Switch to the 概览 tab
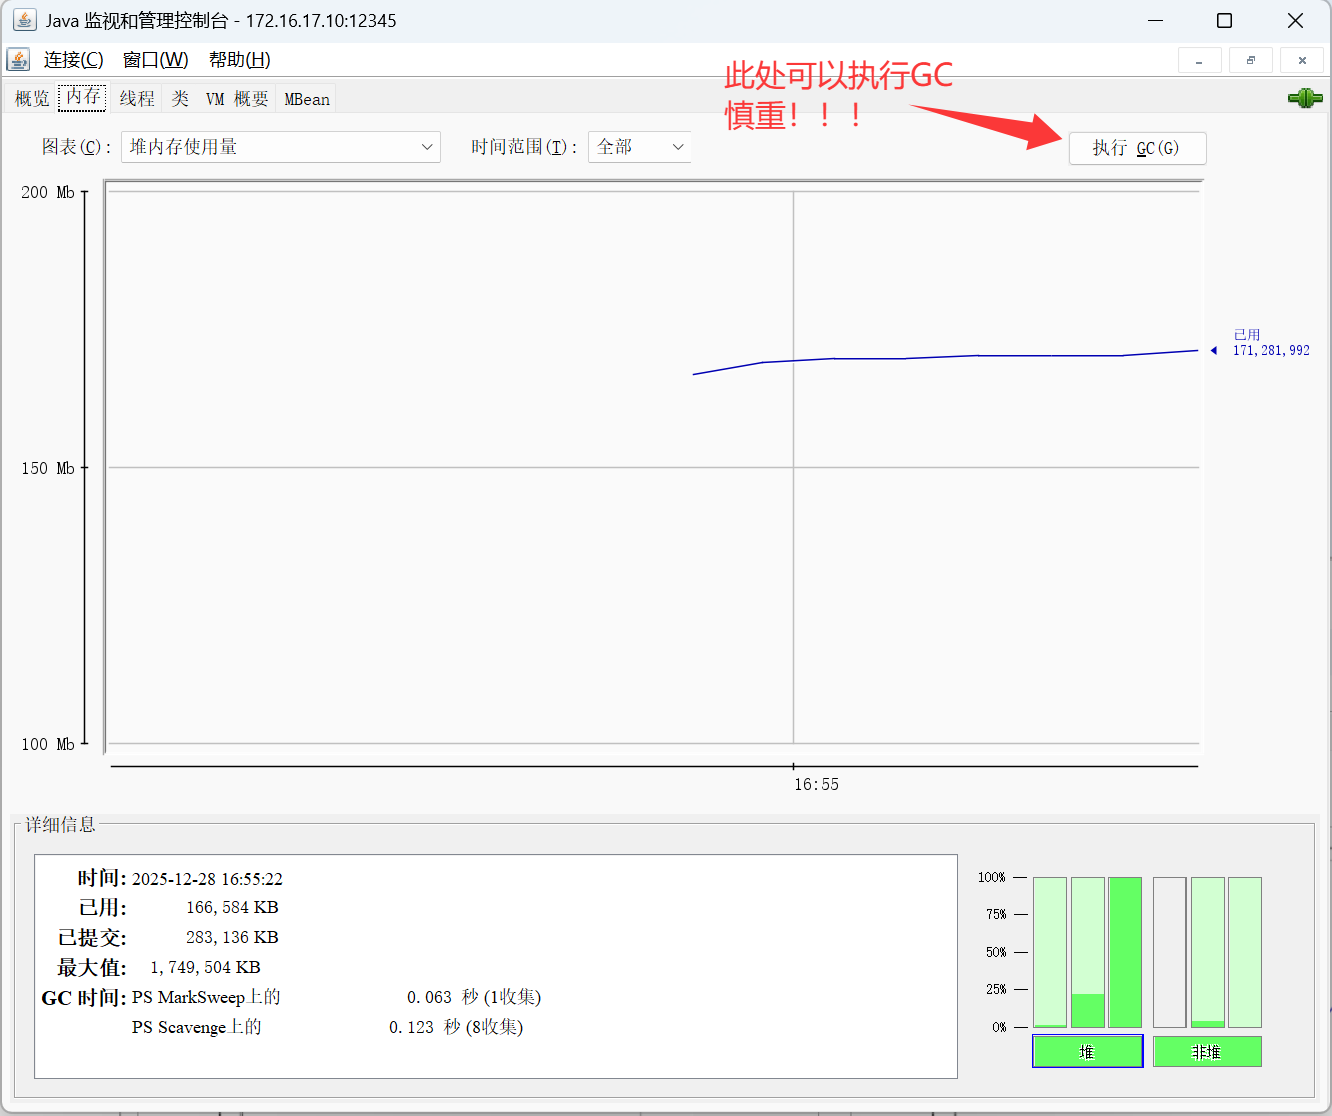This screenshot has height=1116, width=1332. point(32,99)
